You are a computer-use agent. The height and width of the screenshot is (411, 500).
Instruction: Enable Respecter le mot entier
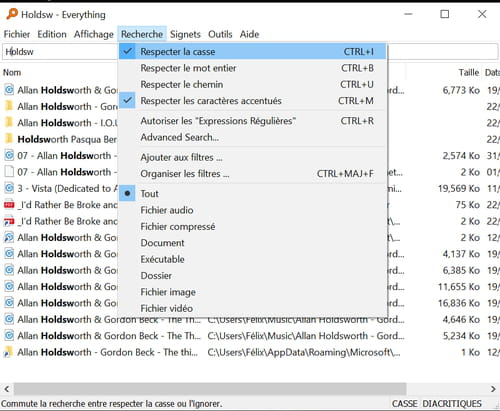[253, 68]
